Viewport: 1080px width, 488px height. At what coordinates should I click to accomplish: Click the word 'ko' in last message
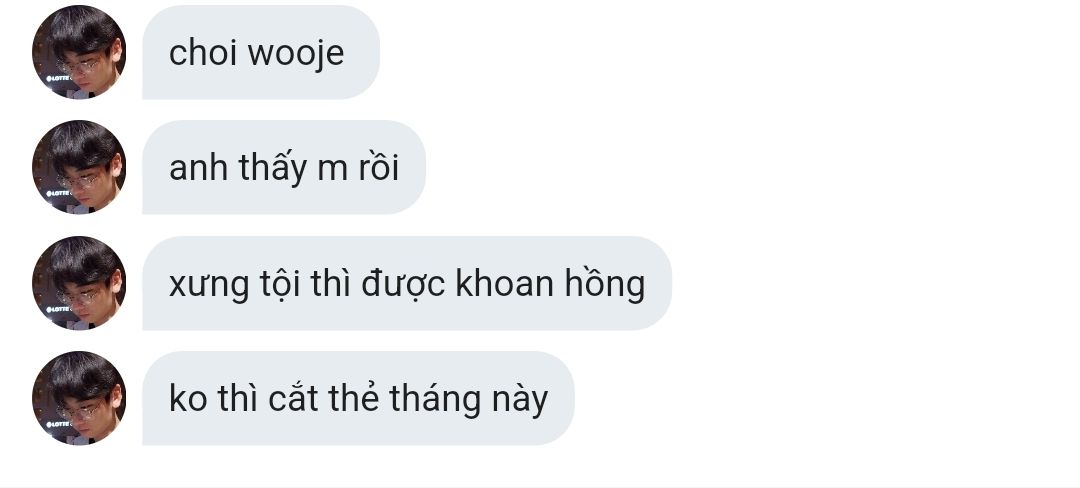pos(188,399)
